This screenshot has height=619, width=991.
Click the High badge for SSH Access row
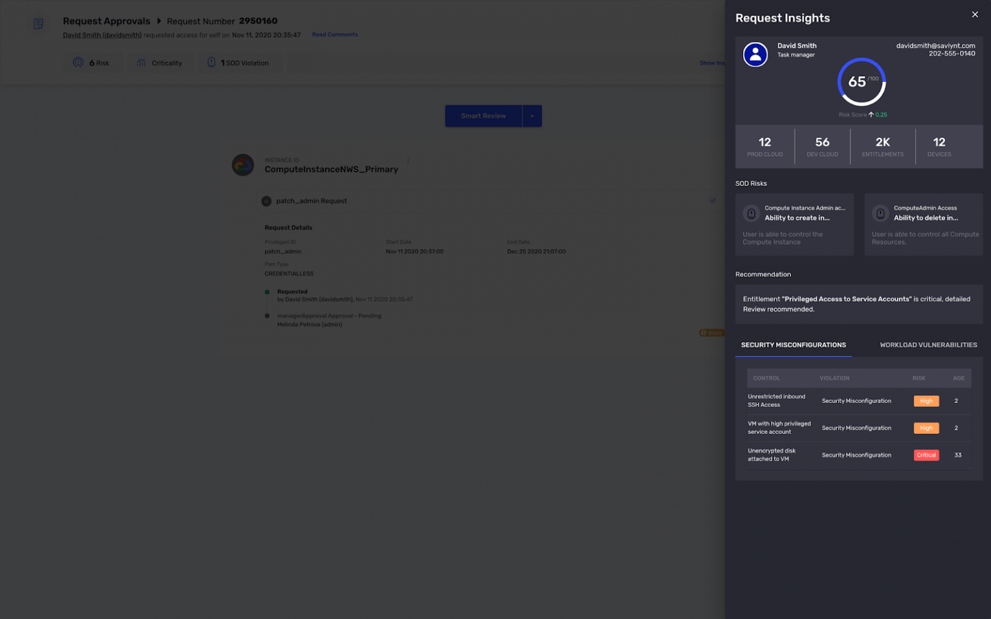click(926, 401)
